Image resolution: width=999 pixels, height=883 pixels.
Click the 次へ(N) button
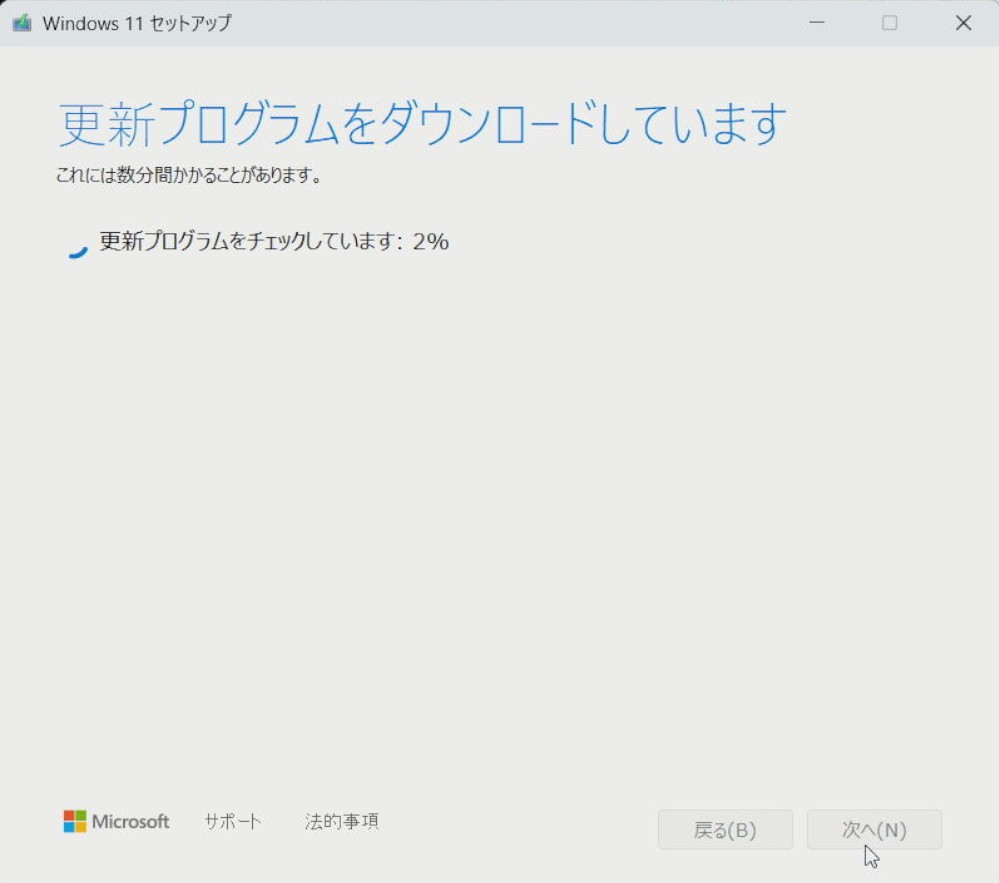[874, 829]
